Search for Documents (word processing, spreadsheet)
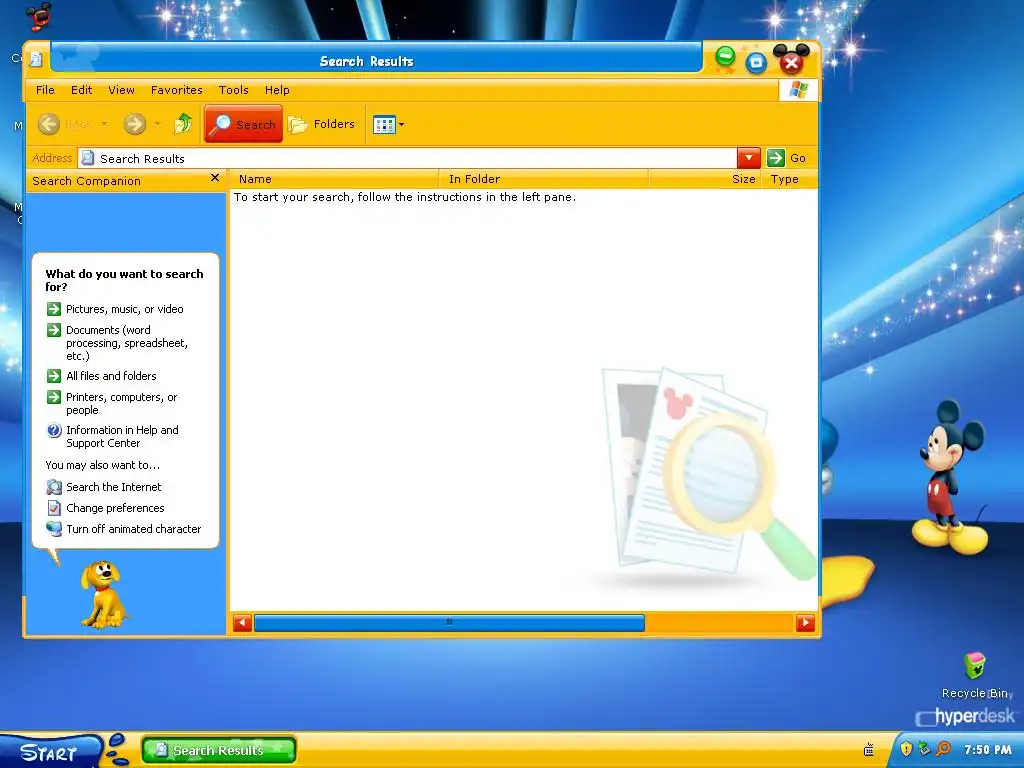 (x=127, y=343)
